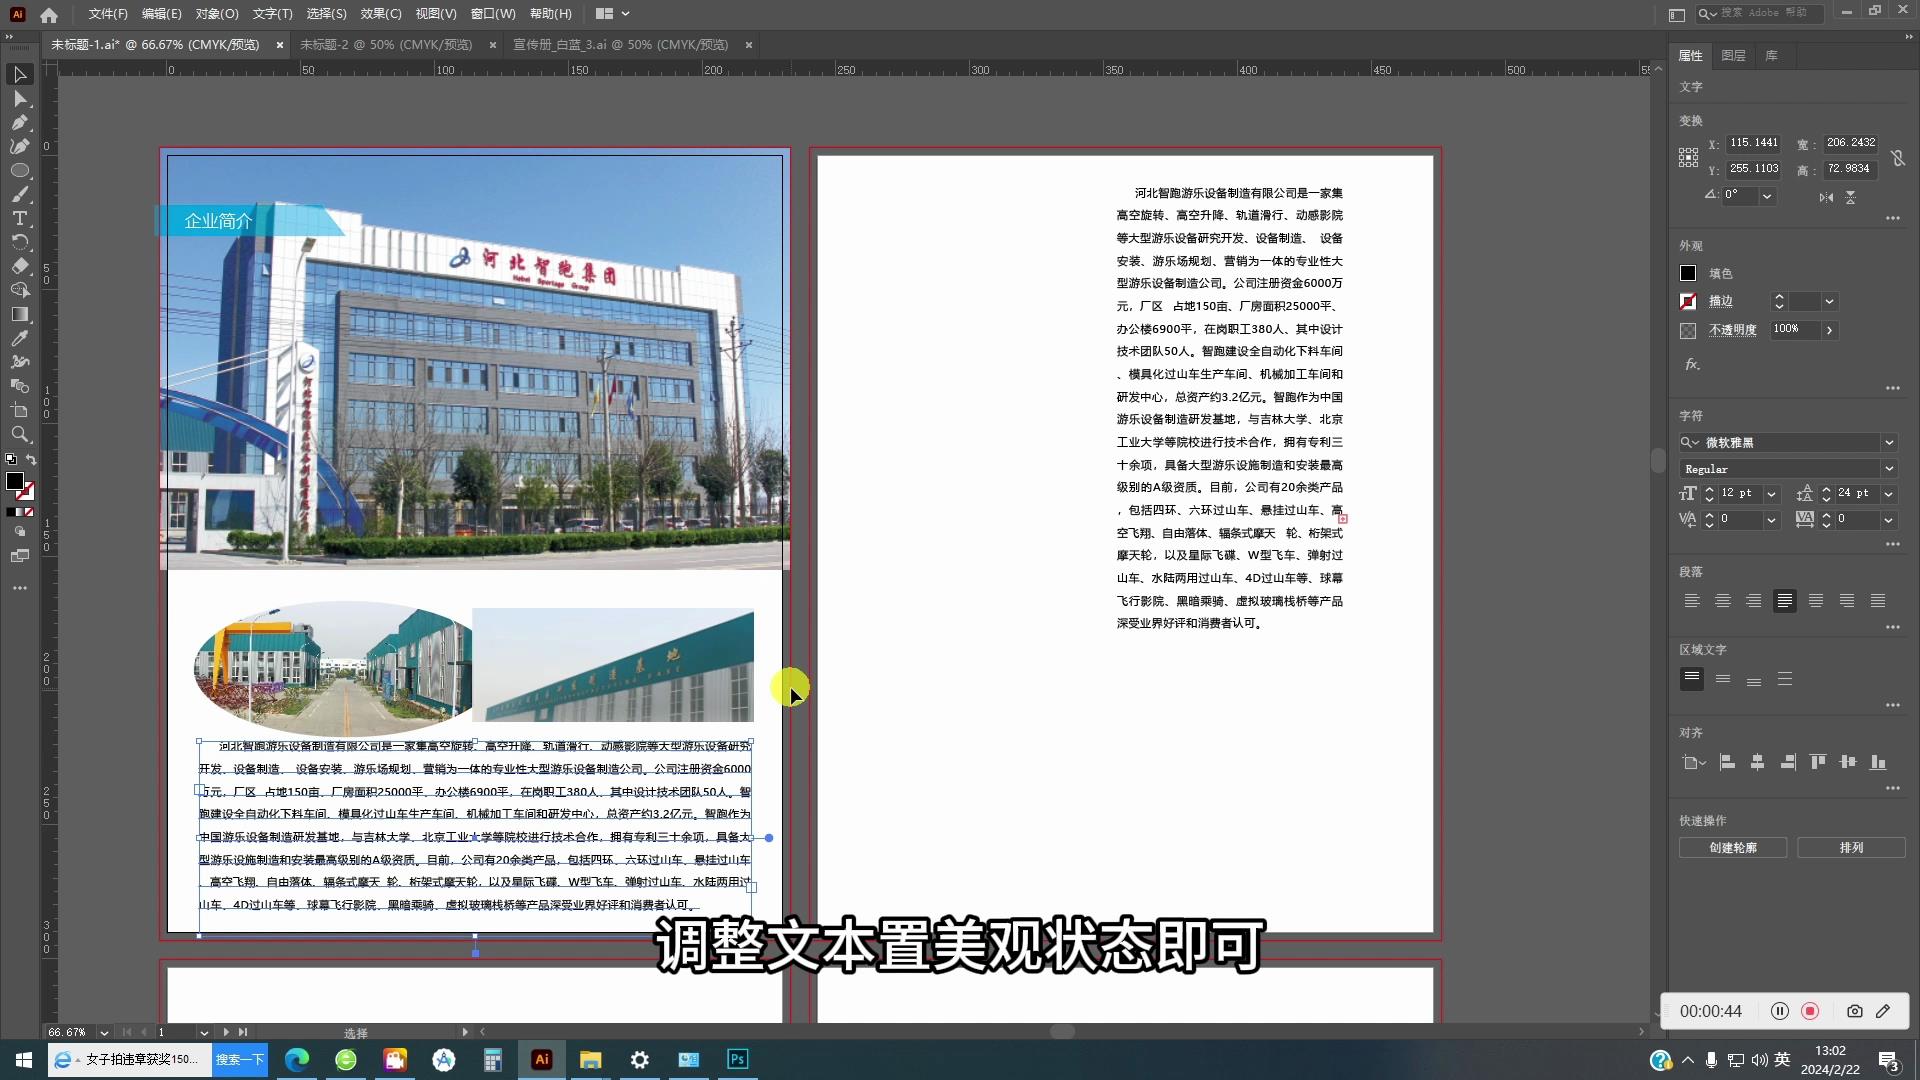The height and width of the screenshot is (1080, 1920).
Task: Select the Ellipse shape tool
Action: tap(19, 171)
